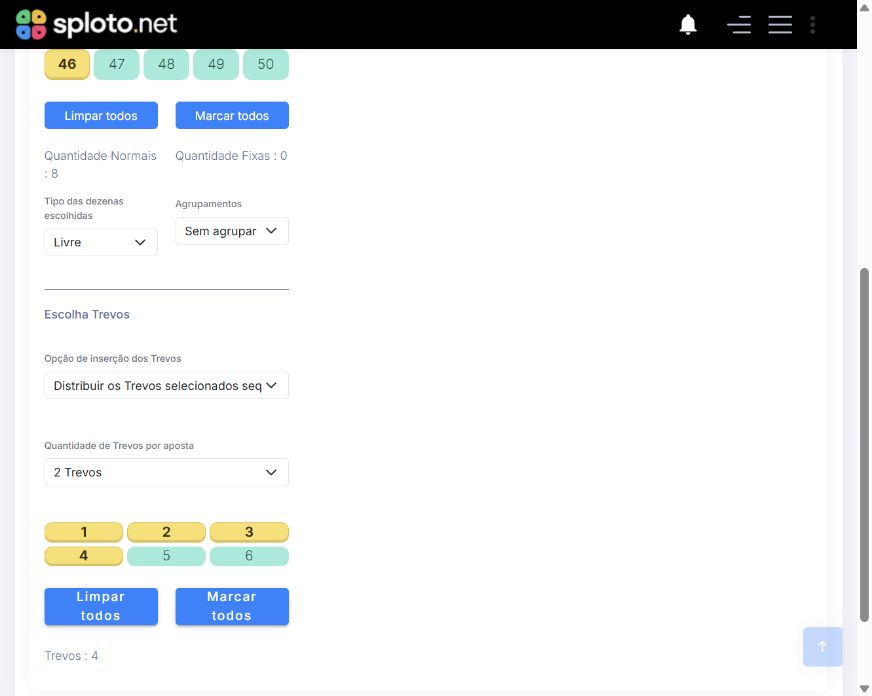Click Limpar todos under the numbers

click(x=101, y=116)
